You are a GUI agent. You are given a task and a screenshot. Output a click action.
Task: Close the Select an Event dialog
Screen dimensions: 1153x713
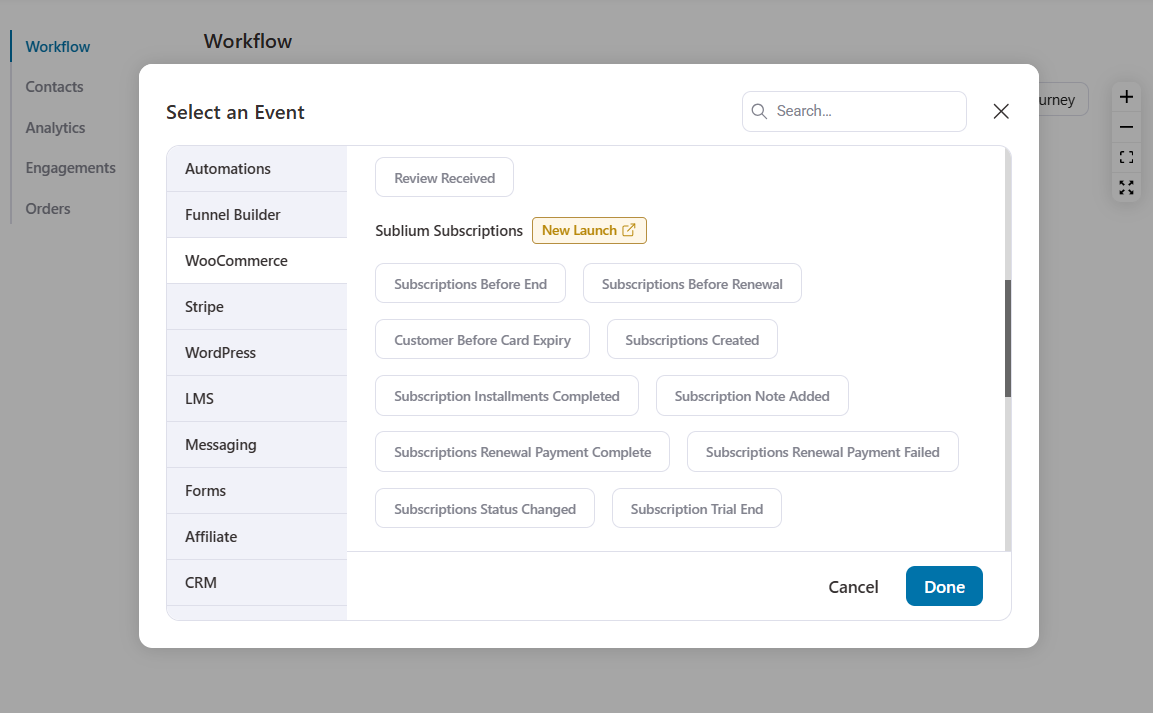pyautogui.click(x=1001, y=111)
